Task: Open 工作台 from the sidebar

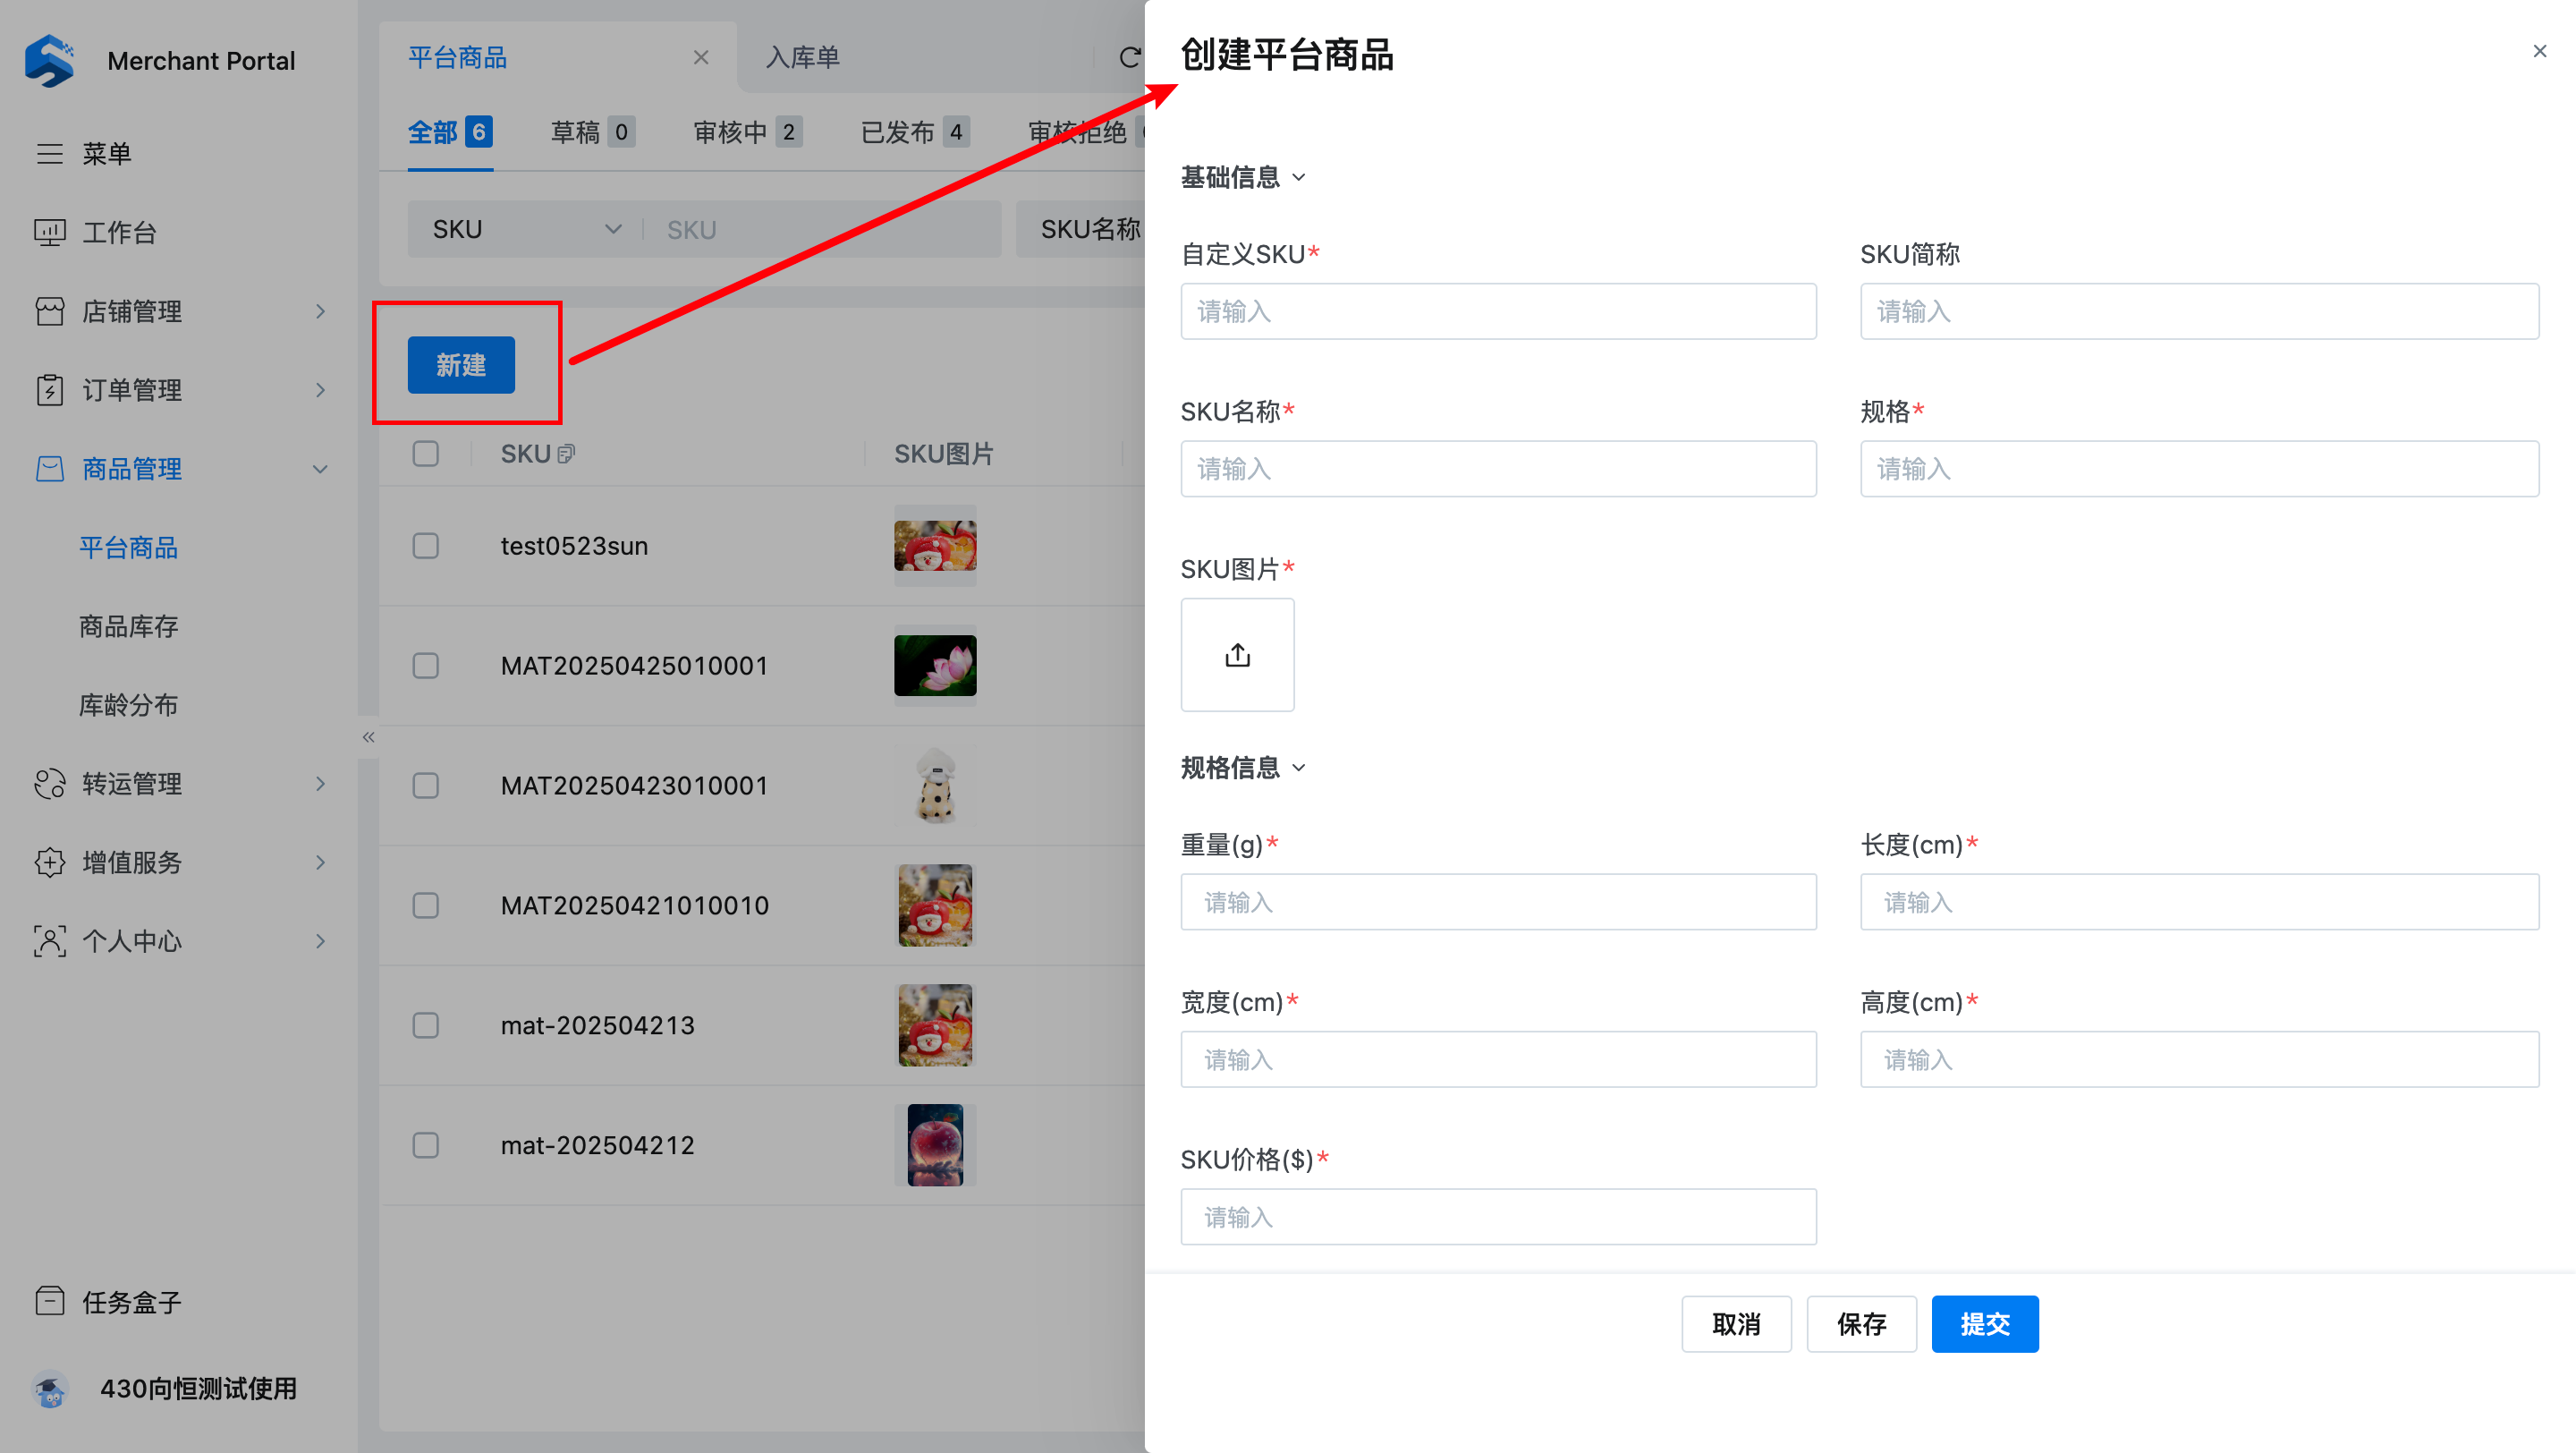Action: 118,232
